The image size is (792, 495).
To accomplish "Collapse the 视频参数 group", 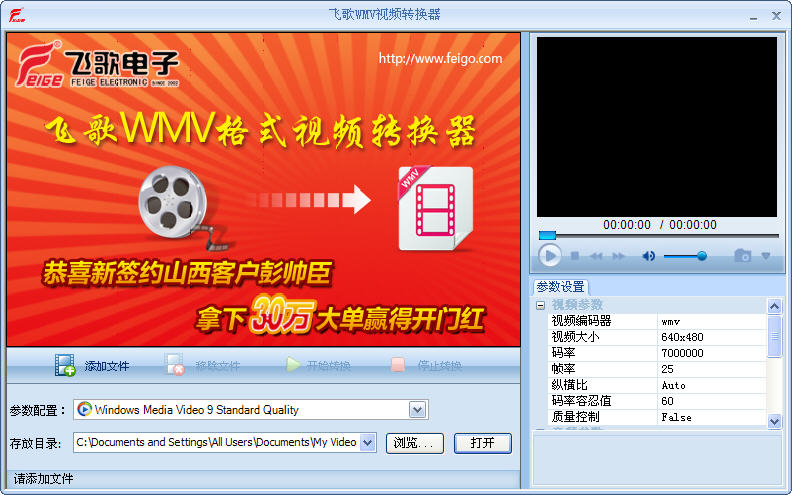I will click(540, 305).
